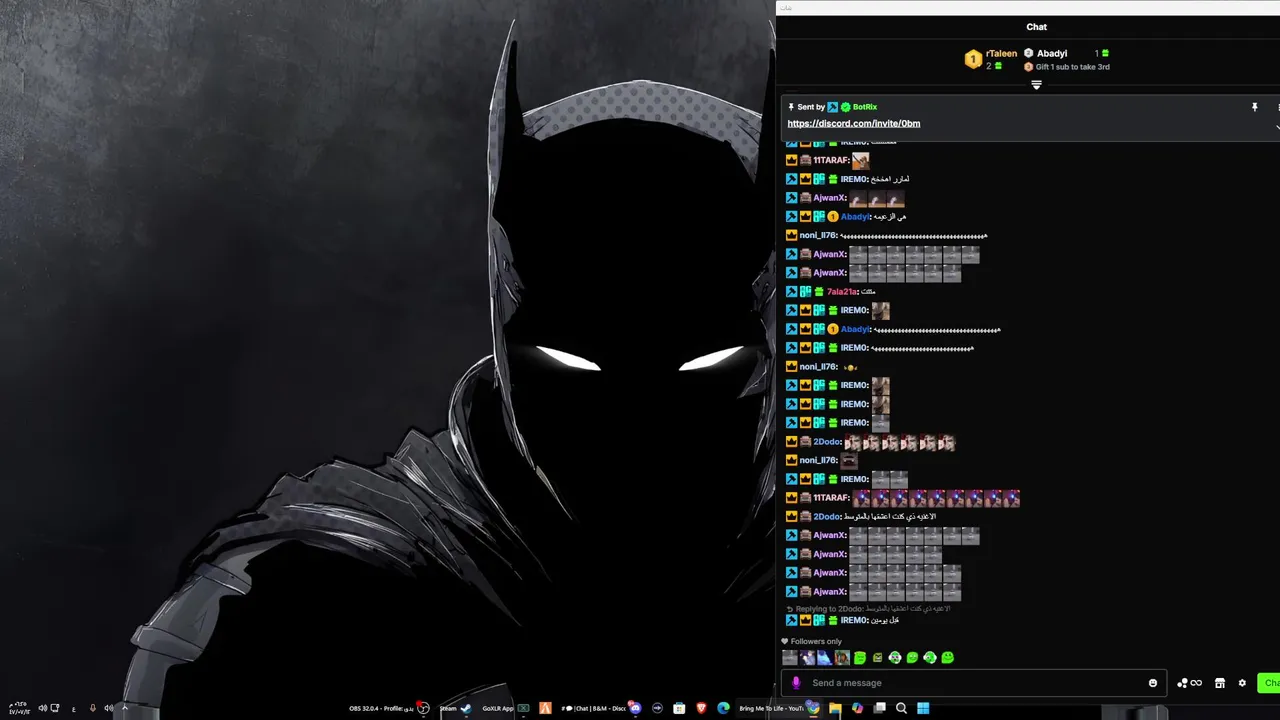Screen dimensions: 1280x720
Task: Click 2Dodo beside the red emote row
Action: (827, 441)
